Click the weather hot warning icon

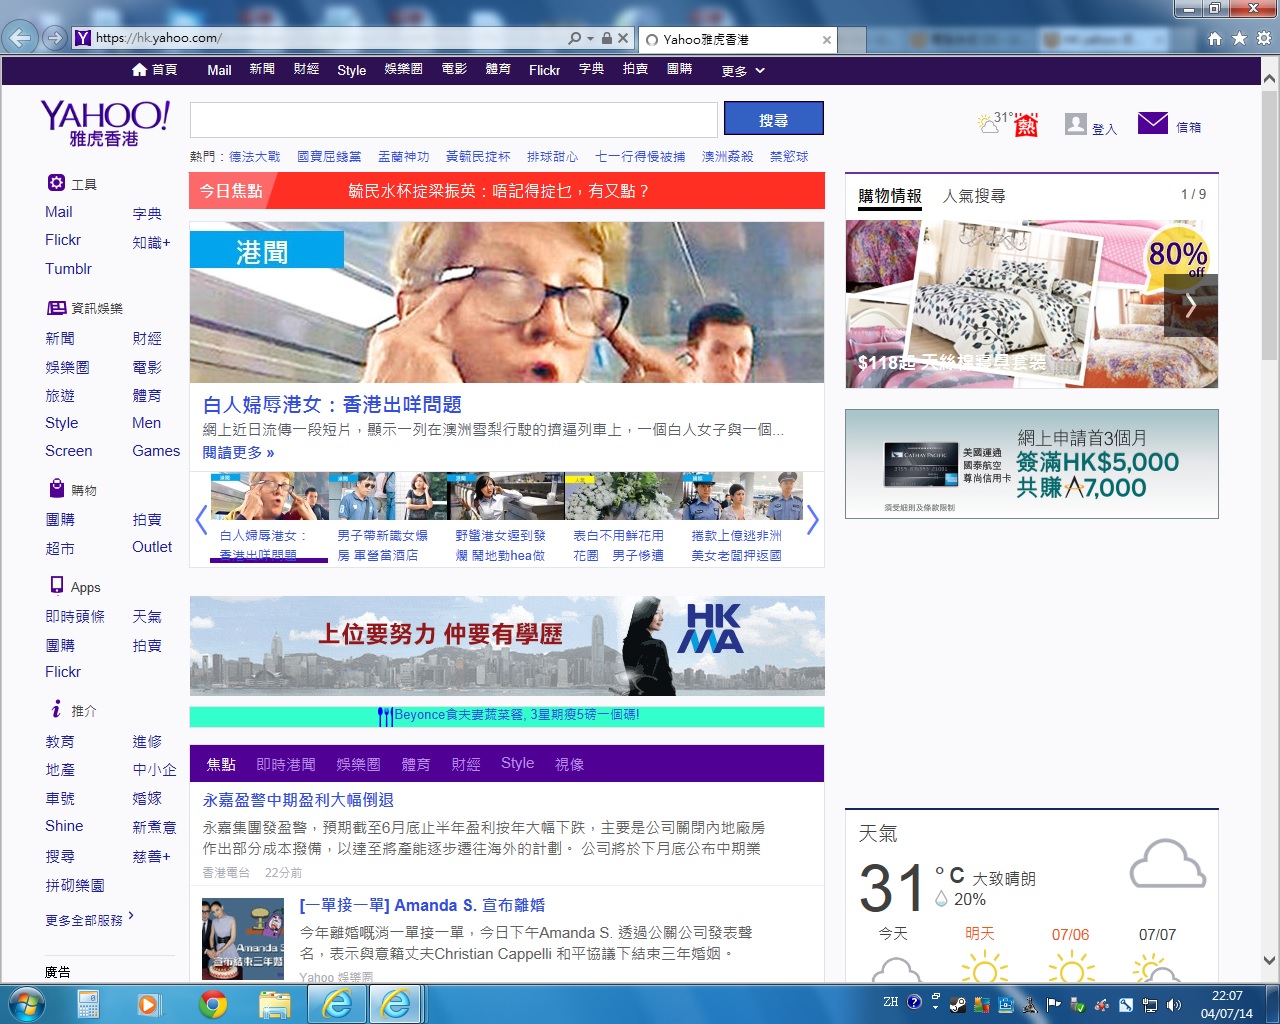pos(1026,125)
